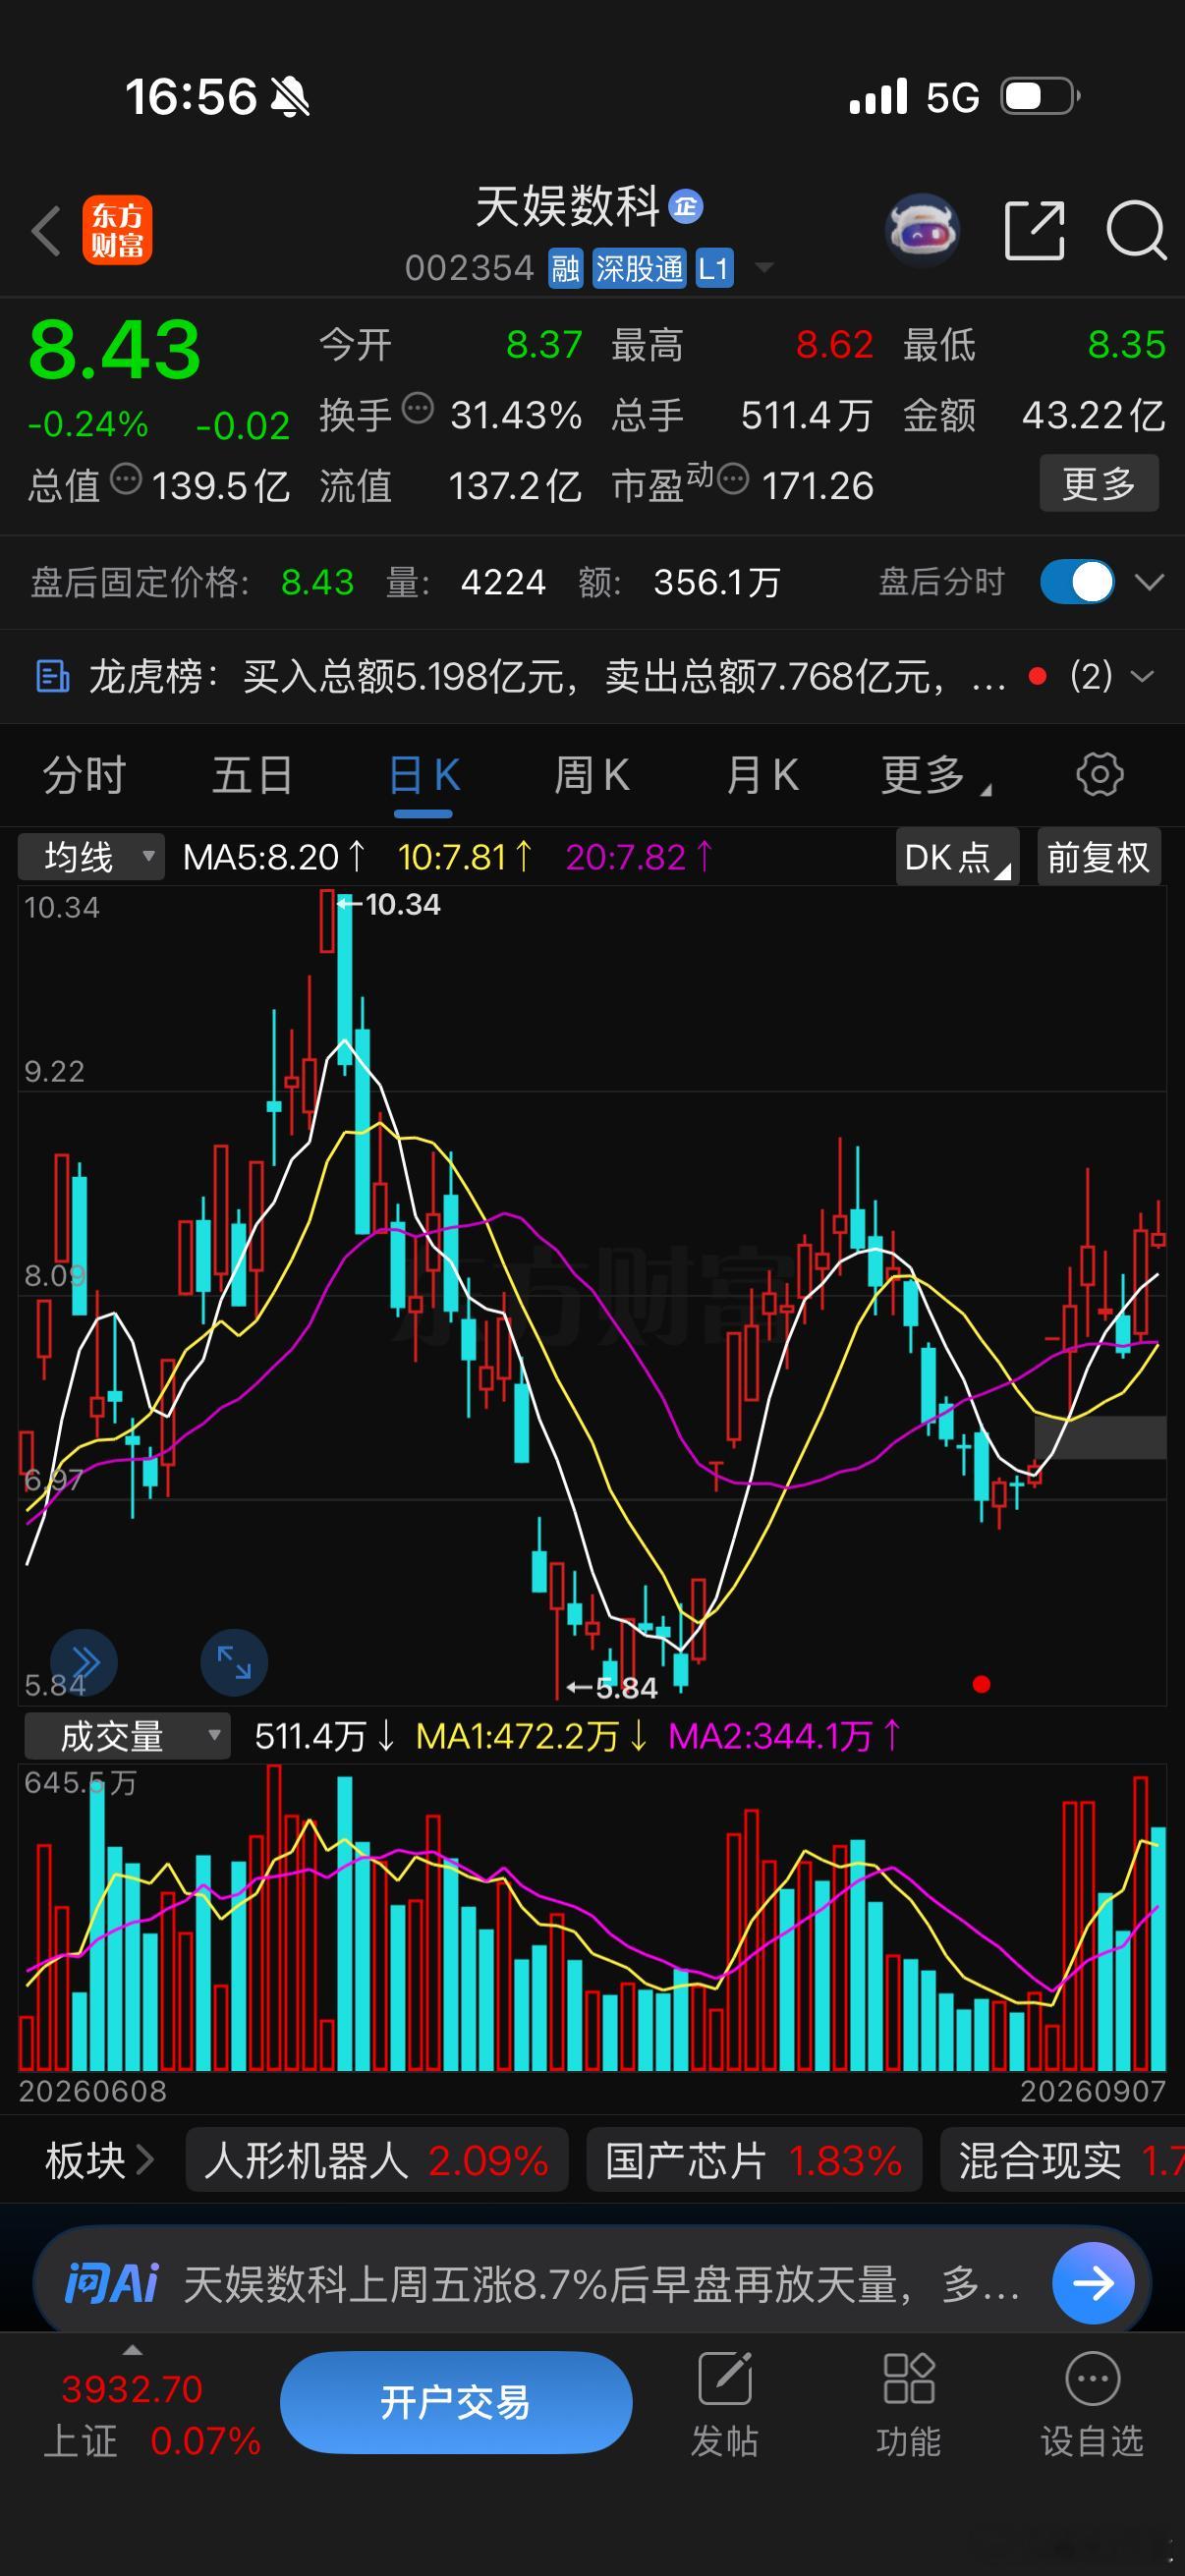Tap the info icon beside 市盈
This screenshot has height=2576, width=1185.
733,479
